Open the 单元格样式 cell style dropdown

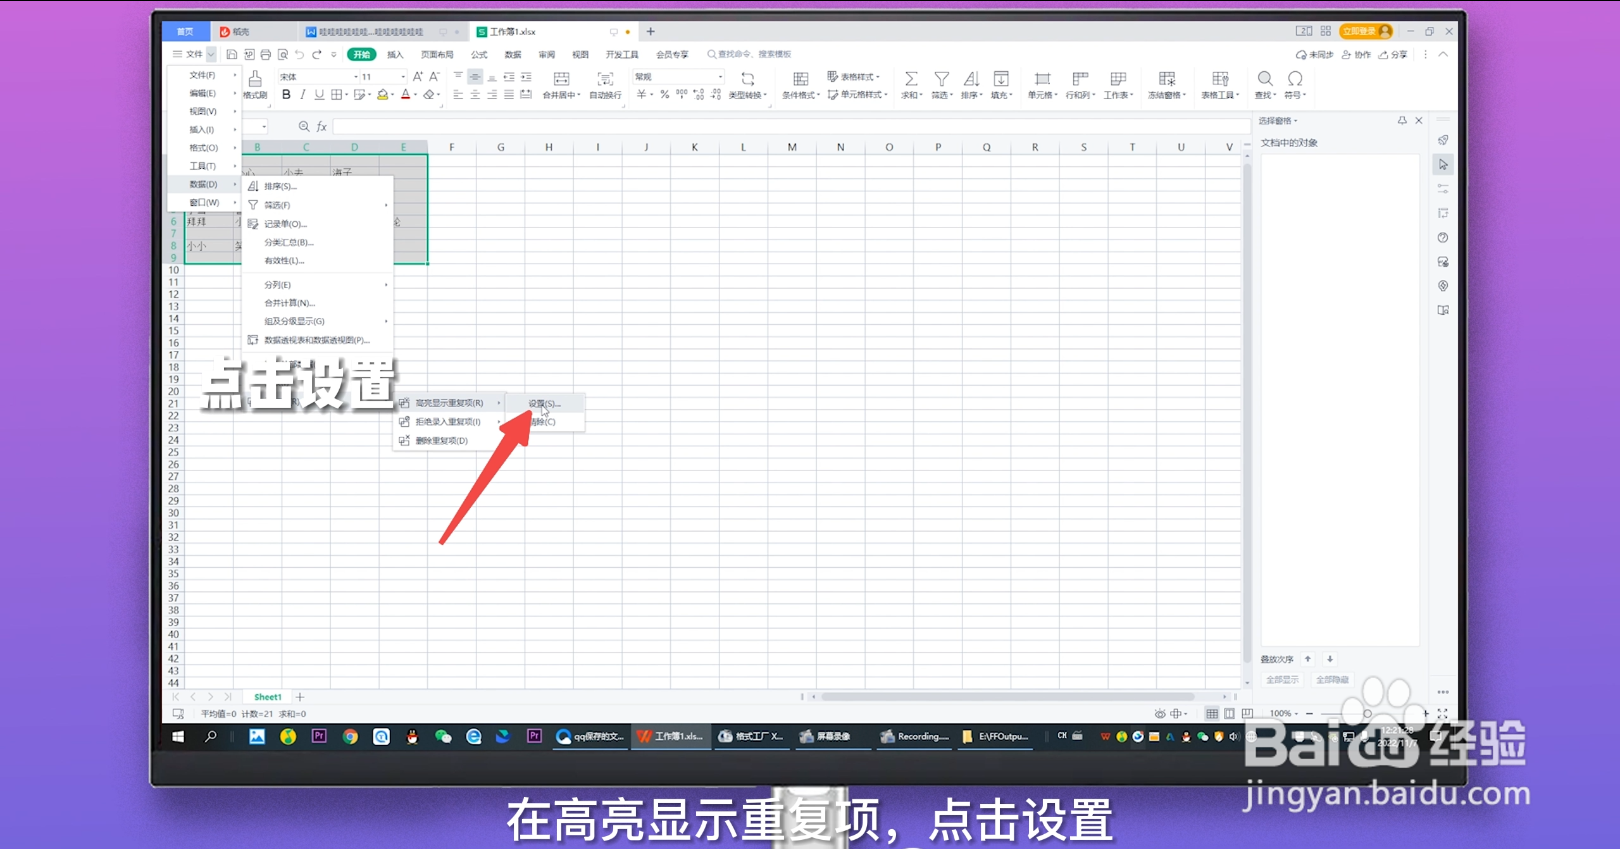tap(856, 95)
